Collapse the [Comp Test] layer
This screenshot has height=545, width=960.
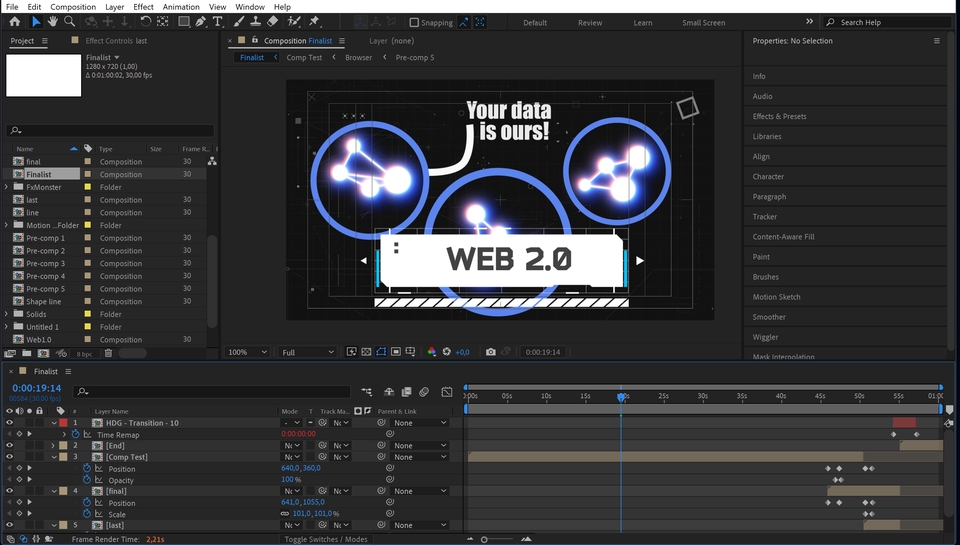pyautogui.click(x=54, y=457)
